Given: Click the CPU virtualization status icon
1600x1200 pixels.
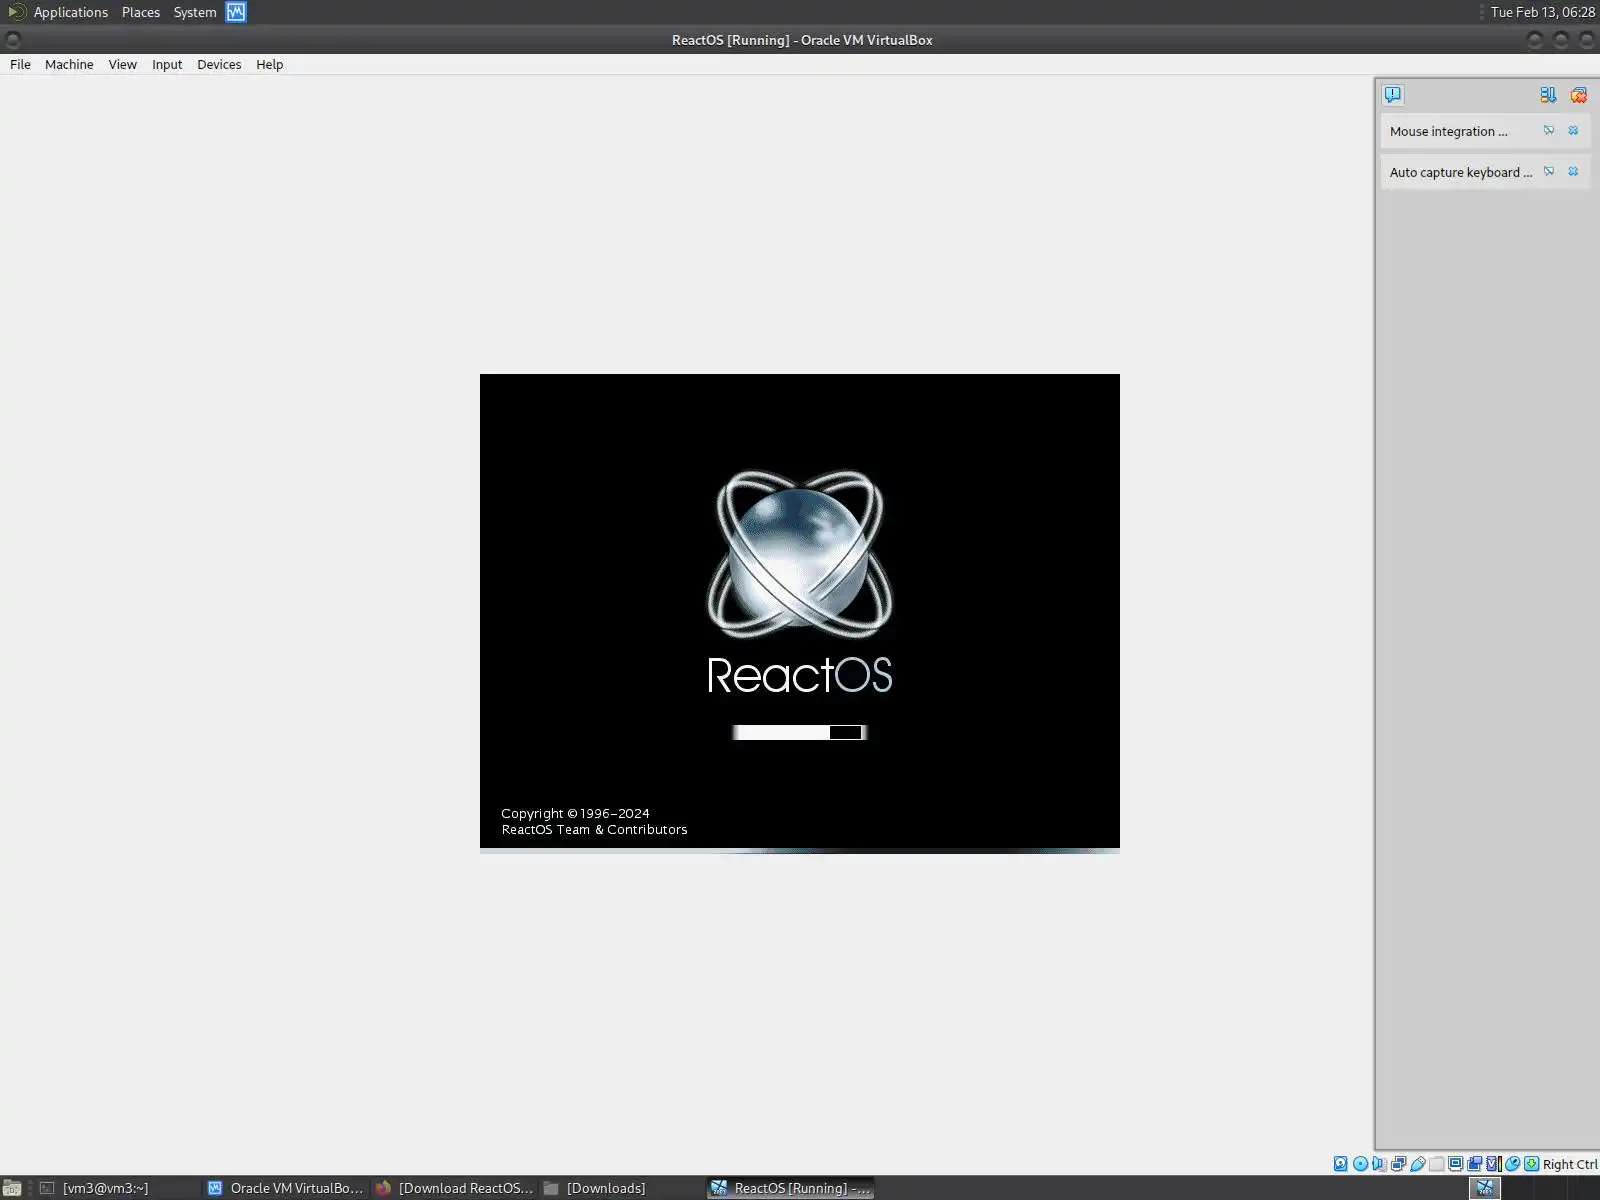Looking at the screenshot, I should pos(1493,1163).
